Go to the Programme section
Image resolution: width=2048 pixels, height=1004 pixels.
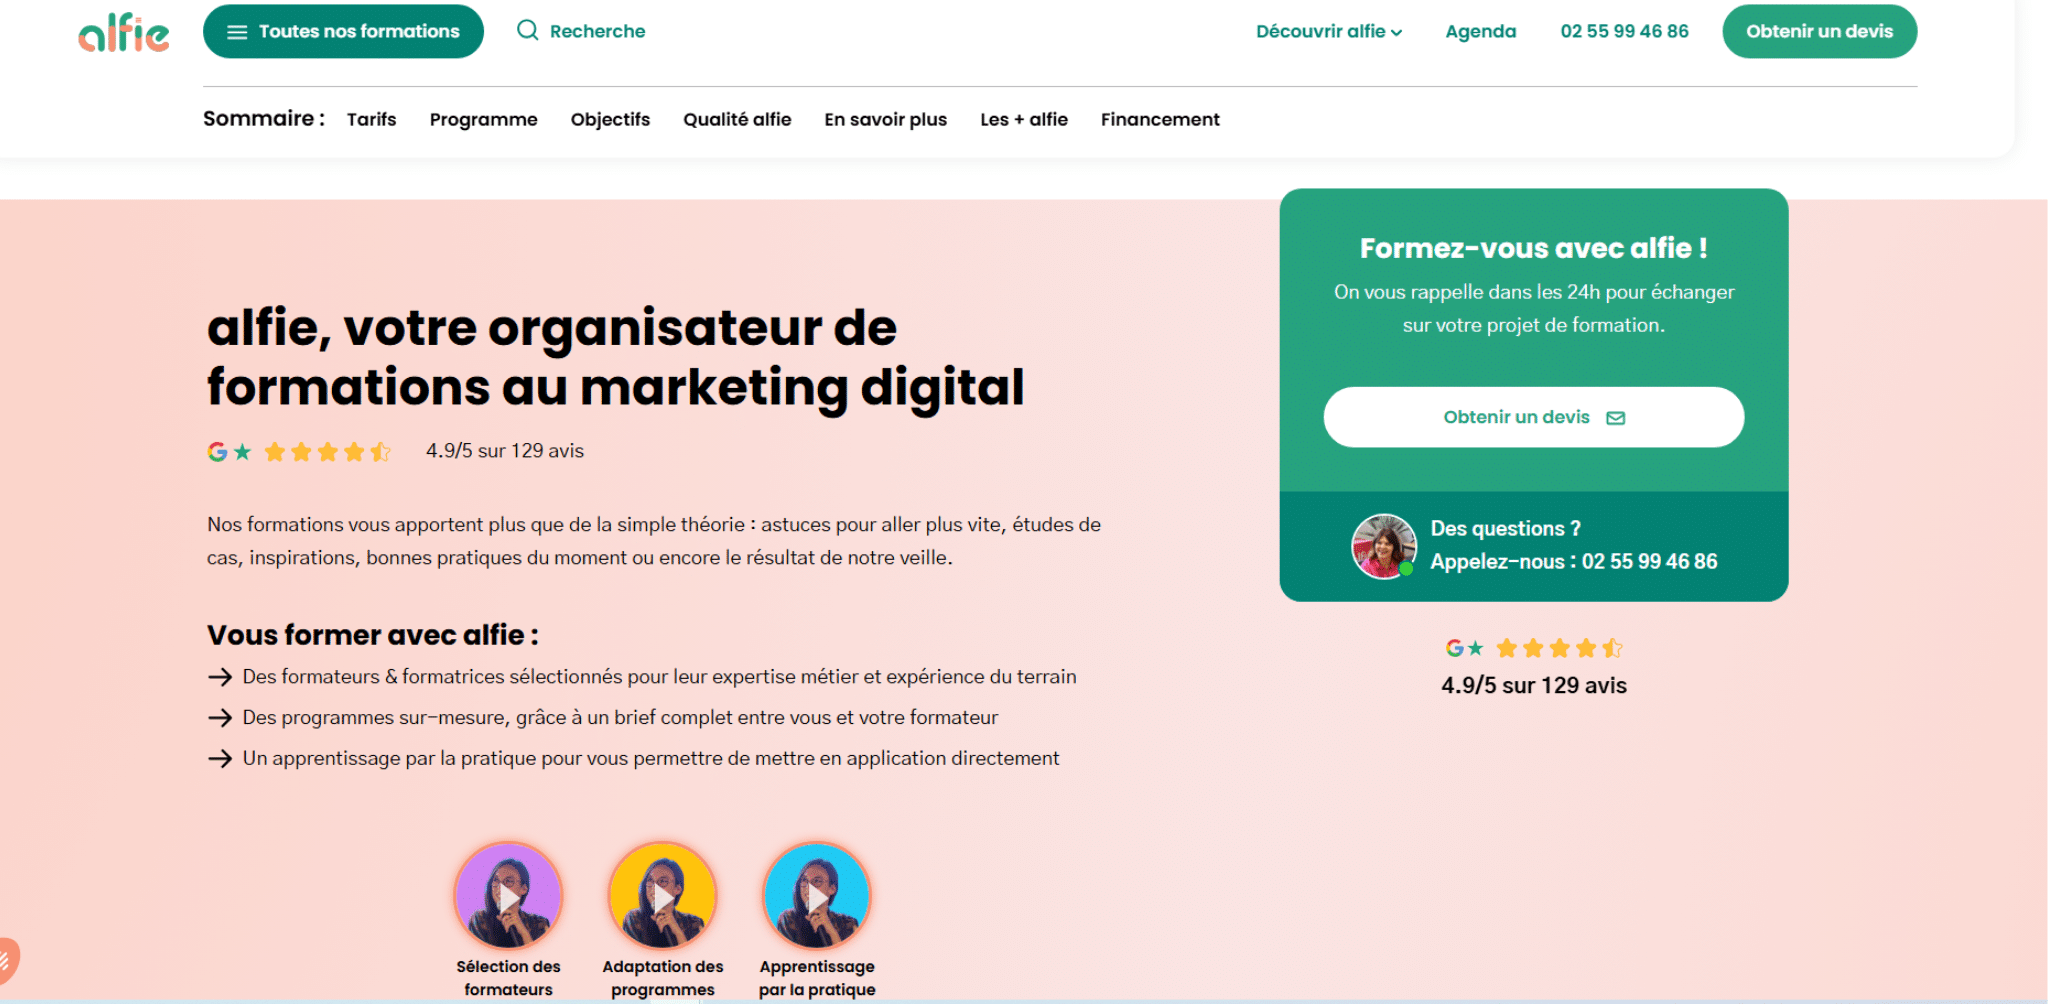(x=484, y=119)
